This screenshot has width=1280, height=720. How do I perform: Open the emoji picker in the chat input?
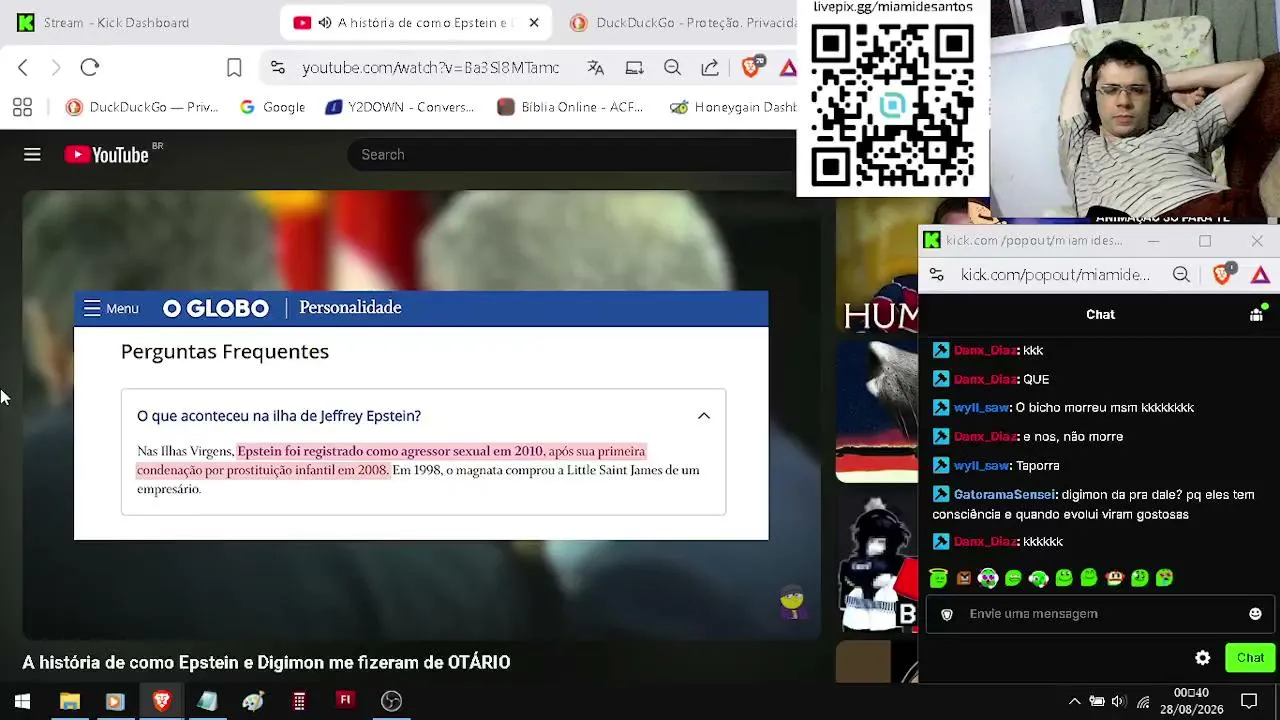1255,614
